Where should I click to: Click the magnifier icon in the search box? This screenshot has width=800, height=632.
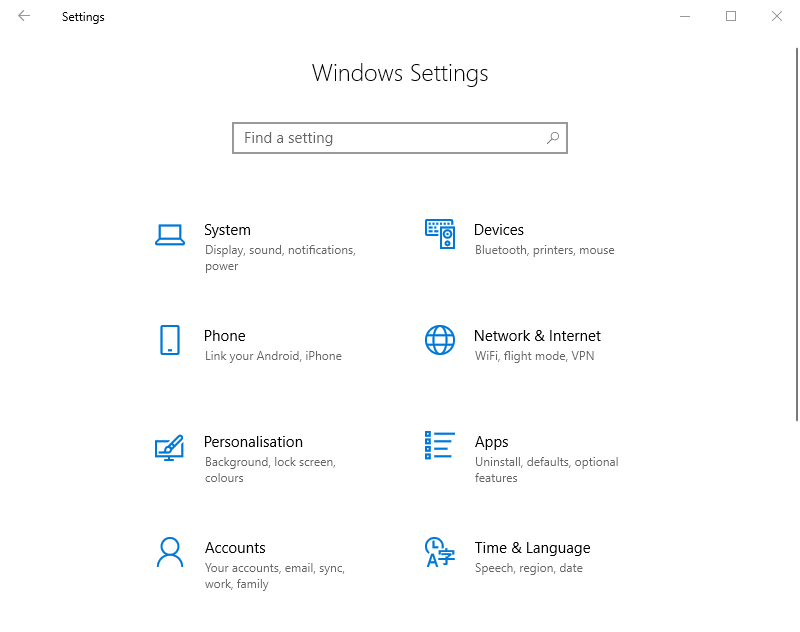pyautogui.click(x=553, y=138)
